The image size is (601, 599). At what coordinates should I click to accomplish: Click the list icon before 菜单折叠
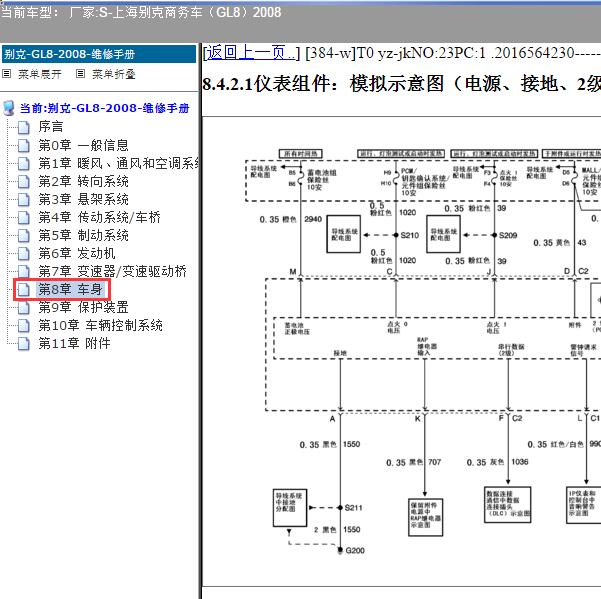80,74
